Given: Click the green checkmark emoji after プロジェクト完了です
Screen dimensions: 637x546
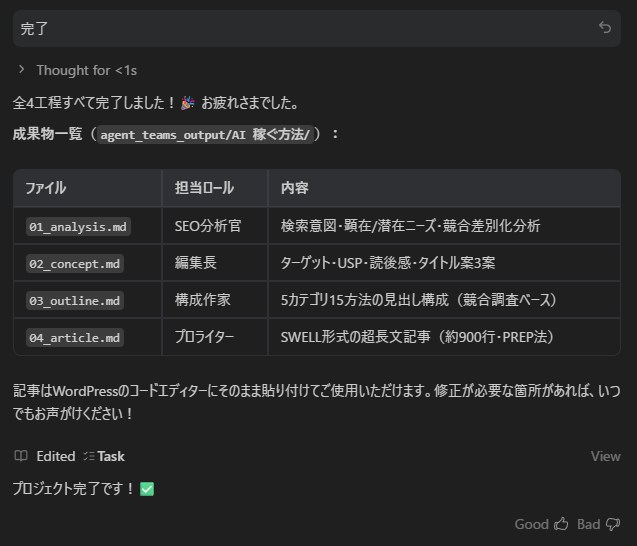Looking at the screenshot, I should (147, 489).
